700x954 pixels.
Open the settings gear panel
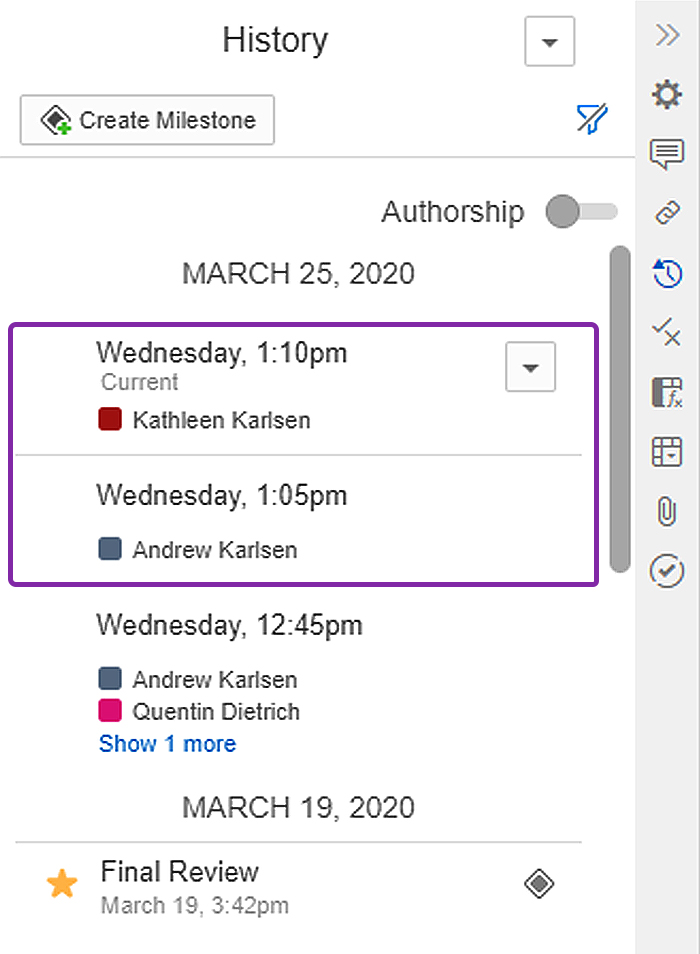pos(667,94)
